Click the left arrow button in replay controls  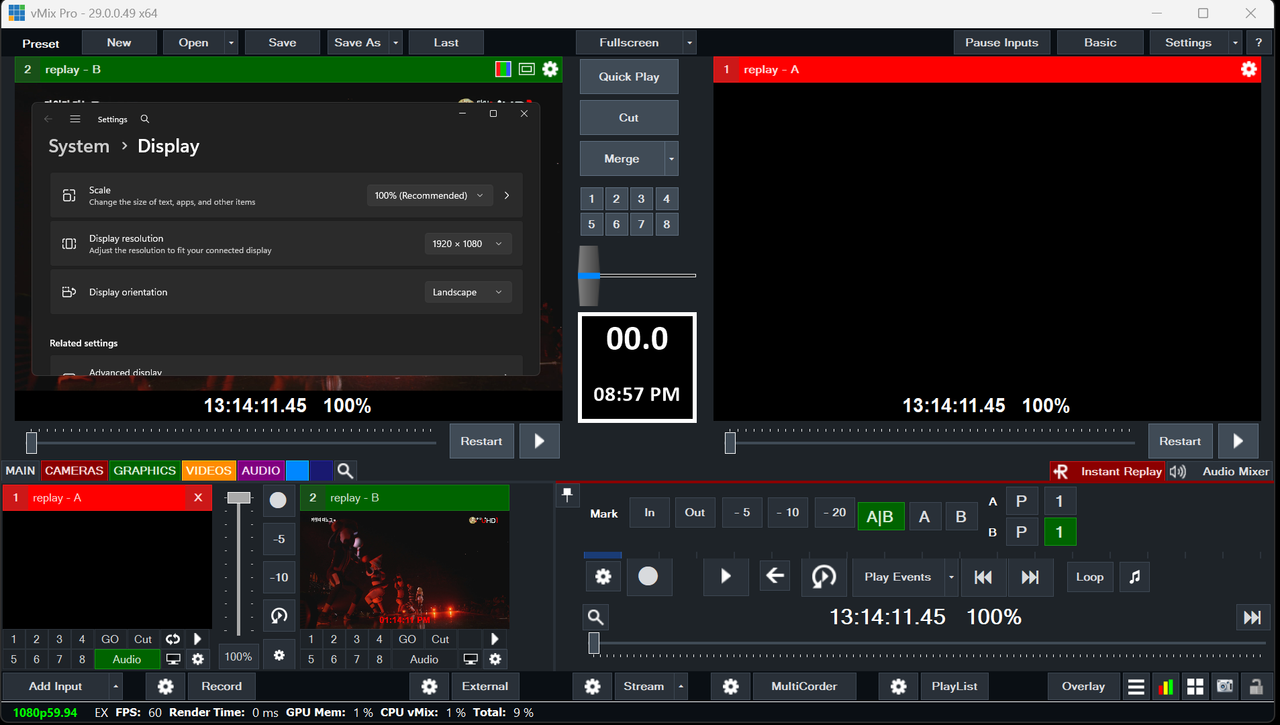tap(775, 577)
